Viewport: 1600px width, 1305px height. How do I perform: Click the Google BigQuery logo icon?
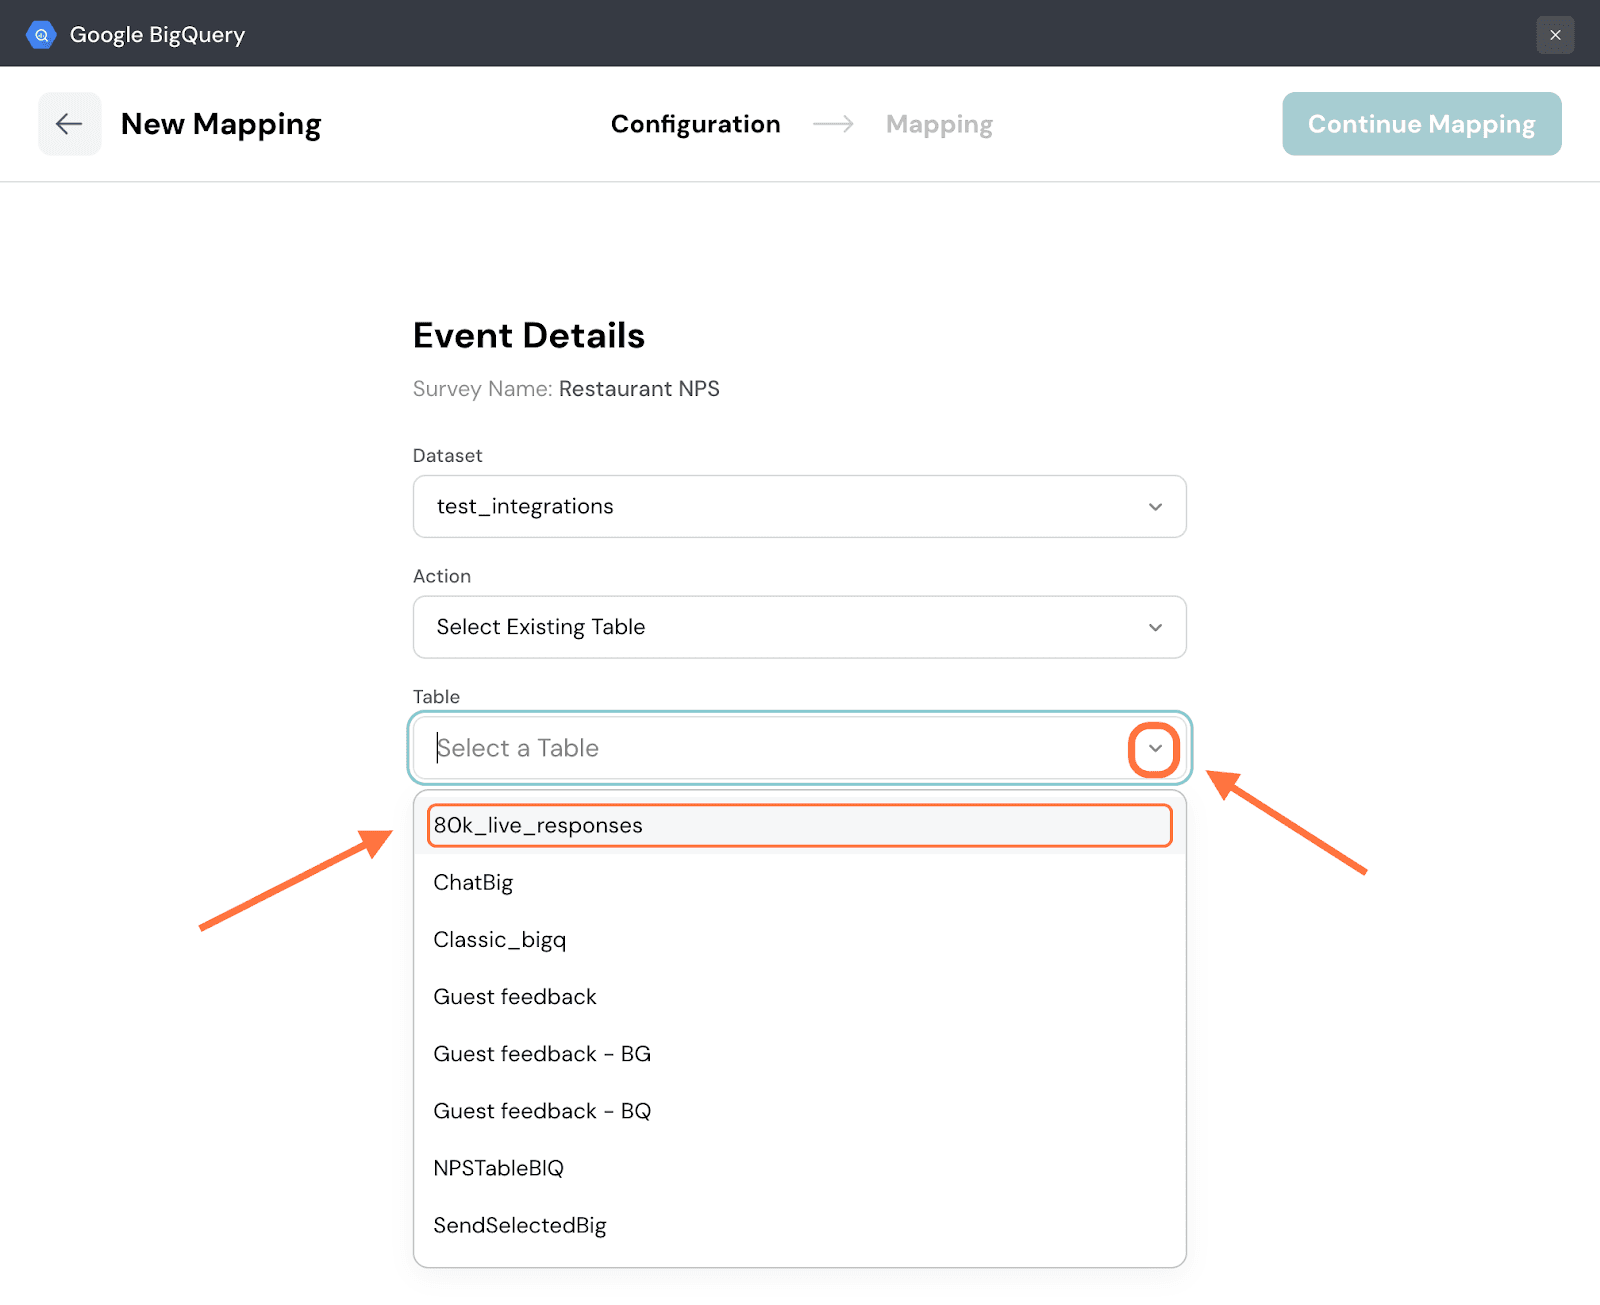click(41, 35)
